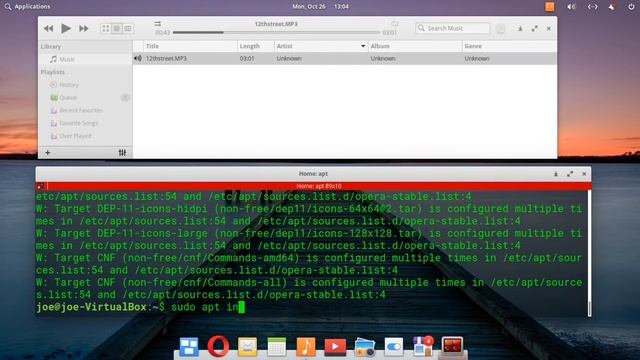Collapse the Library sidebar section

(x=51, y=47)
